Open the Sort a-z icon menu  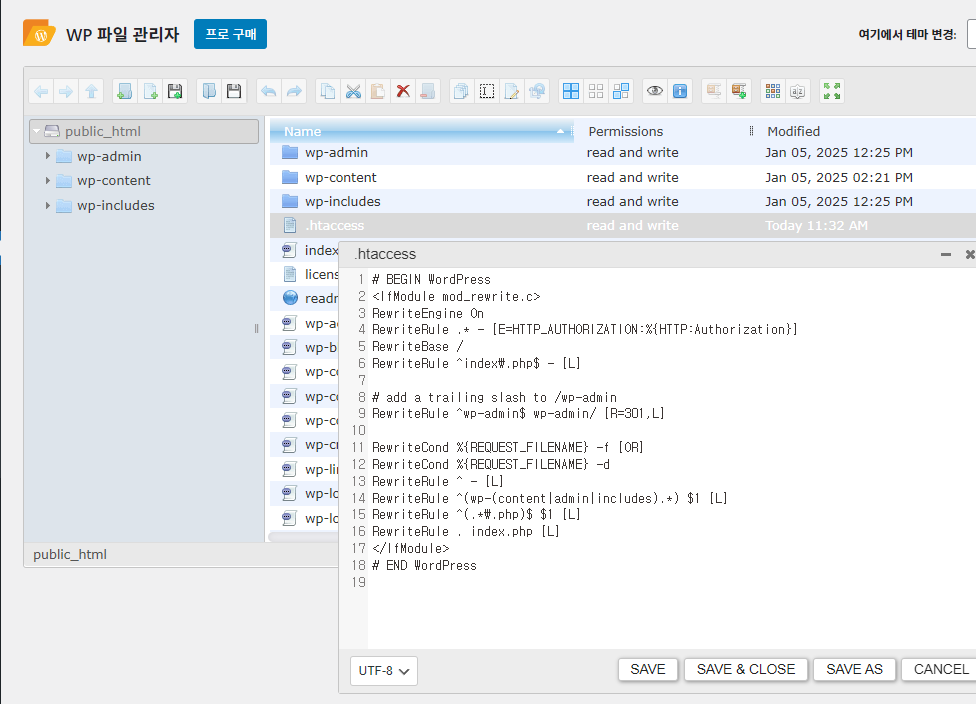pos(798,92)
